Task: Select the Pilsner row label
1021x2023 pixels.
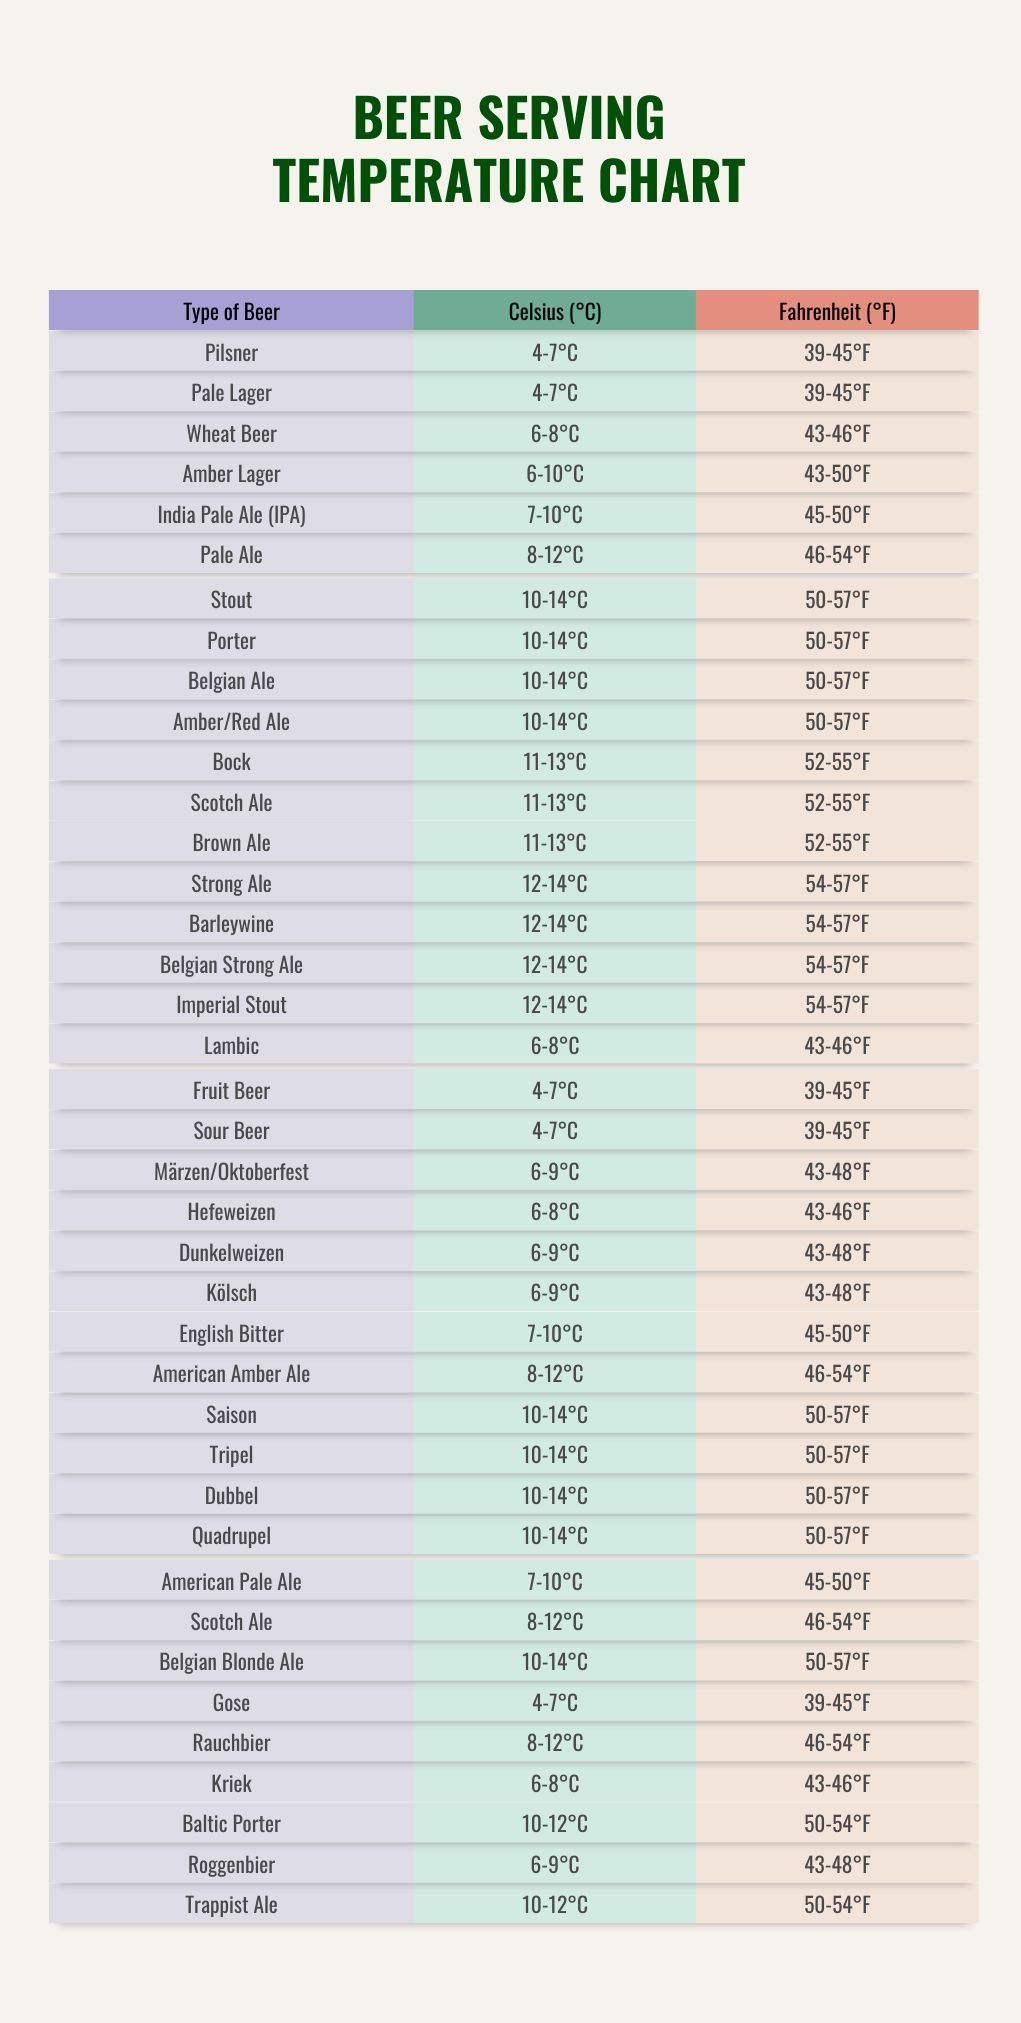Action: tap(231, 353)
